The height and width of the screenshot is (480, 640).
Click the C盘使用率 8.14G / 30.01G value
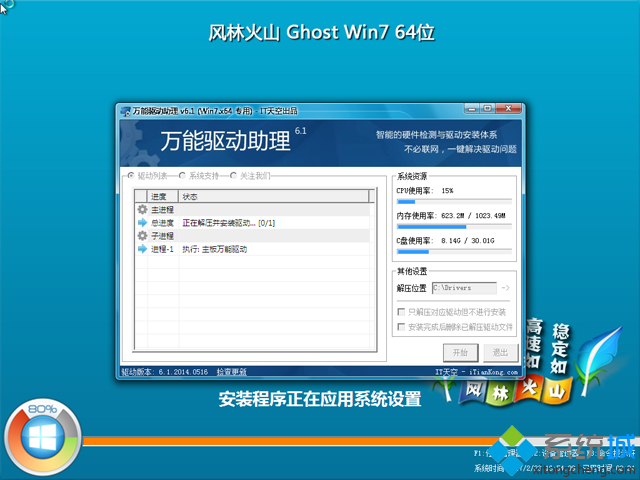click(x=467, y=240)
